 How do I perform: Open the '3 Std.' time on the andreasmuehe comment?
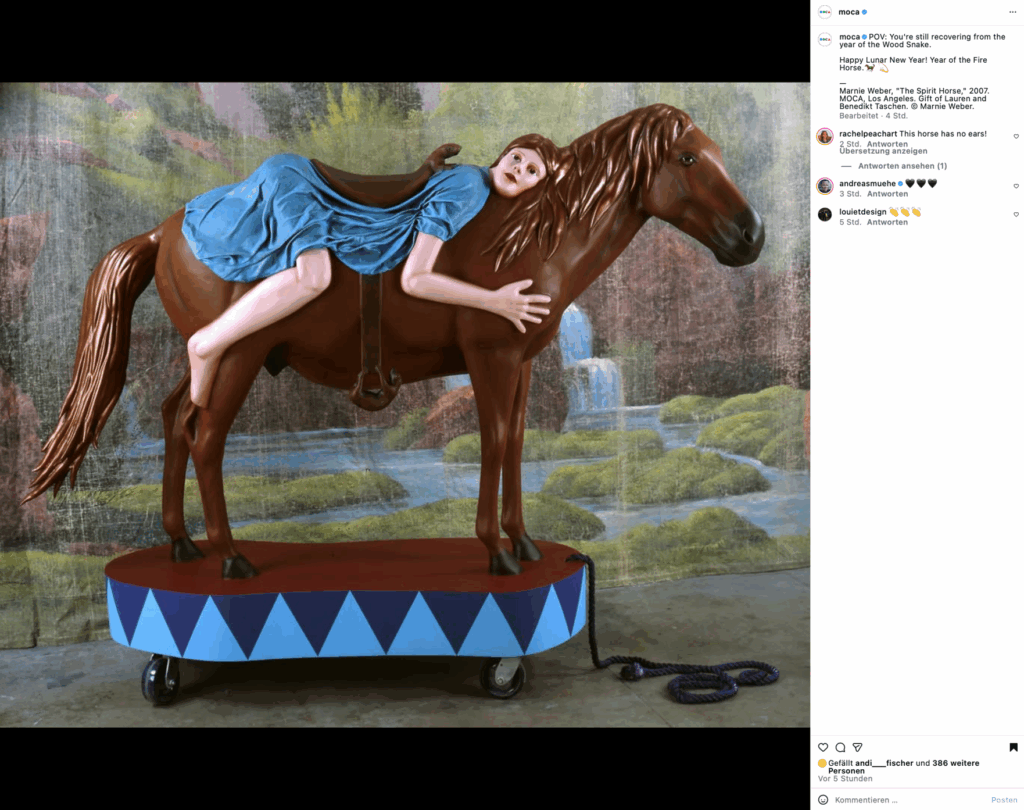pyautogui.click(x=850, y=194)
